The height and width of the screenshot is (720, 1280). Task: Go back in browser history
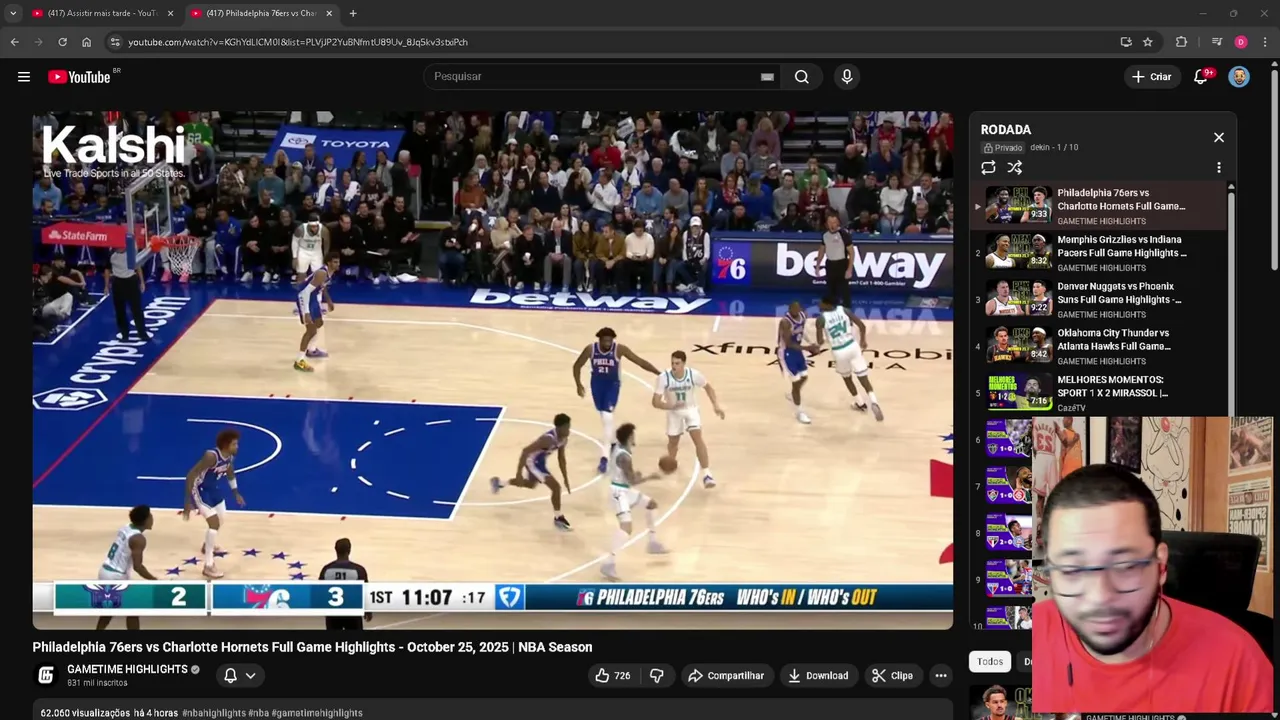(14, 42)
